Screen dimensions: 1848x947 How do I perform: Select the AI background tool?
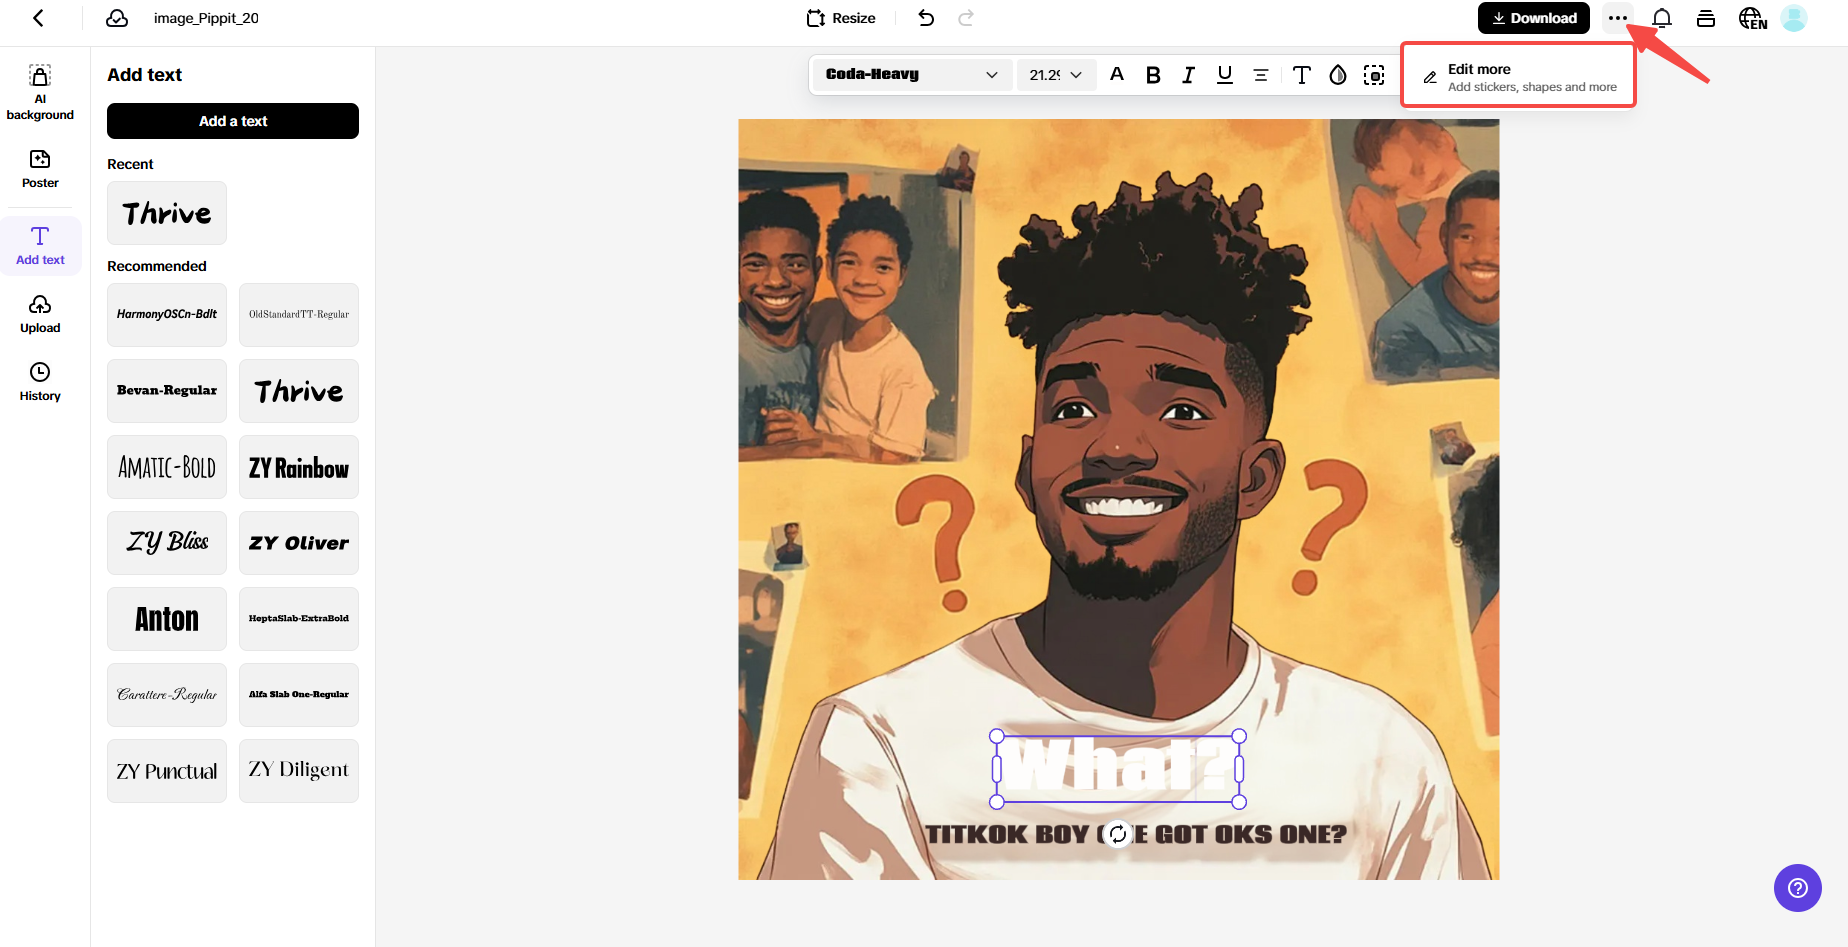pos(40,91)
